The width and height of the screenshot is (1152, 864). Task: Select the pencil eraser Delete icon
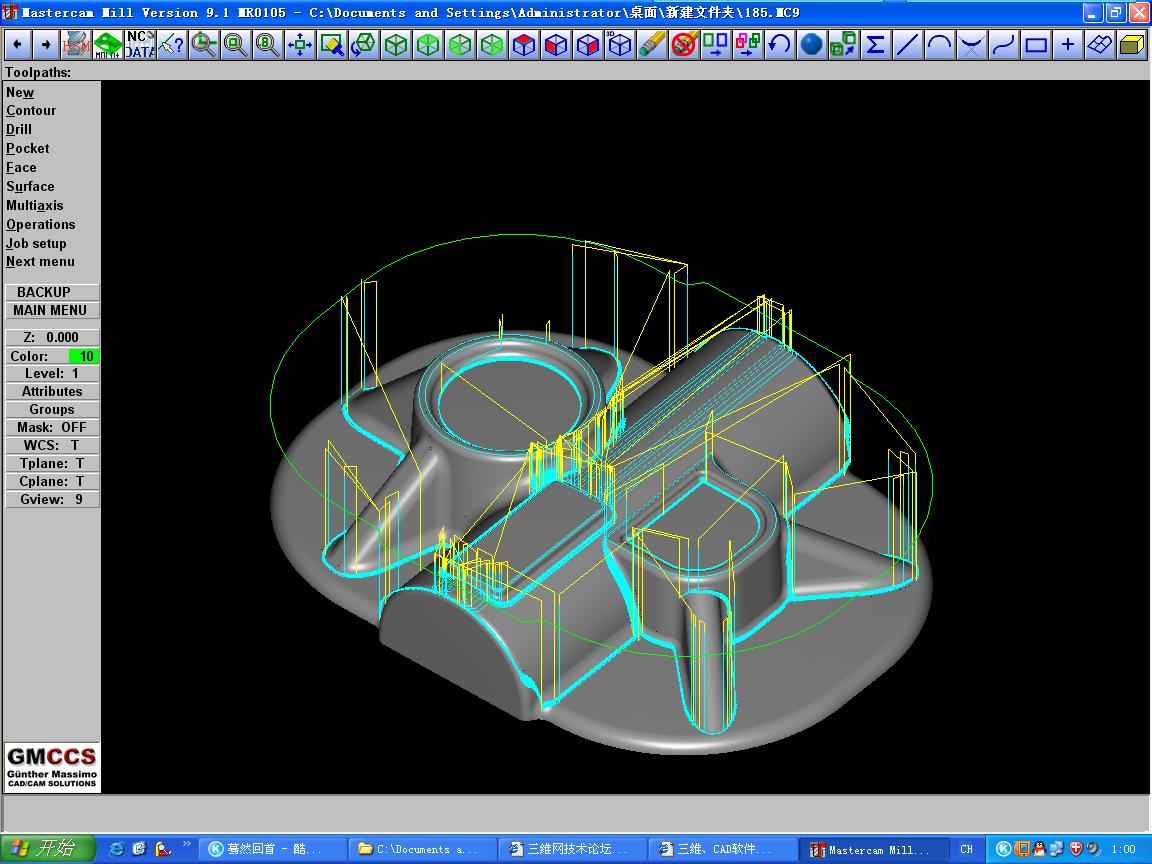pyautogui.click(x=652, y=46)
